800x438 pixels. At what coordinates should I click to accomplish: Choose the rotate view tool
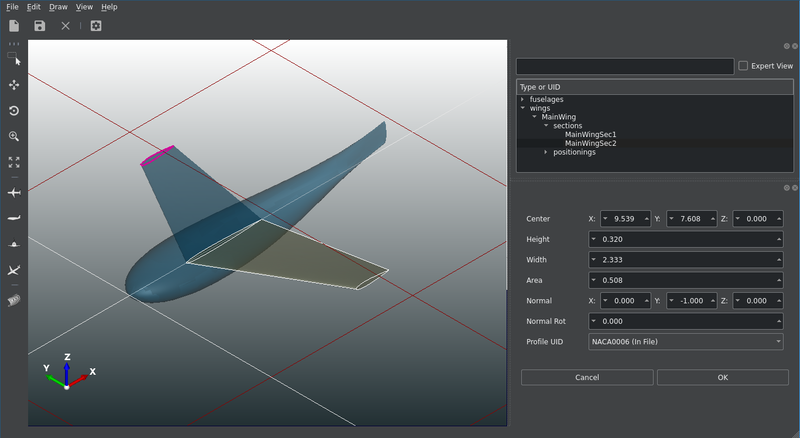pos(14,111)
